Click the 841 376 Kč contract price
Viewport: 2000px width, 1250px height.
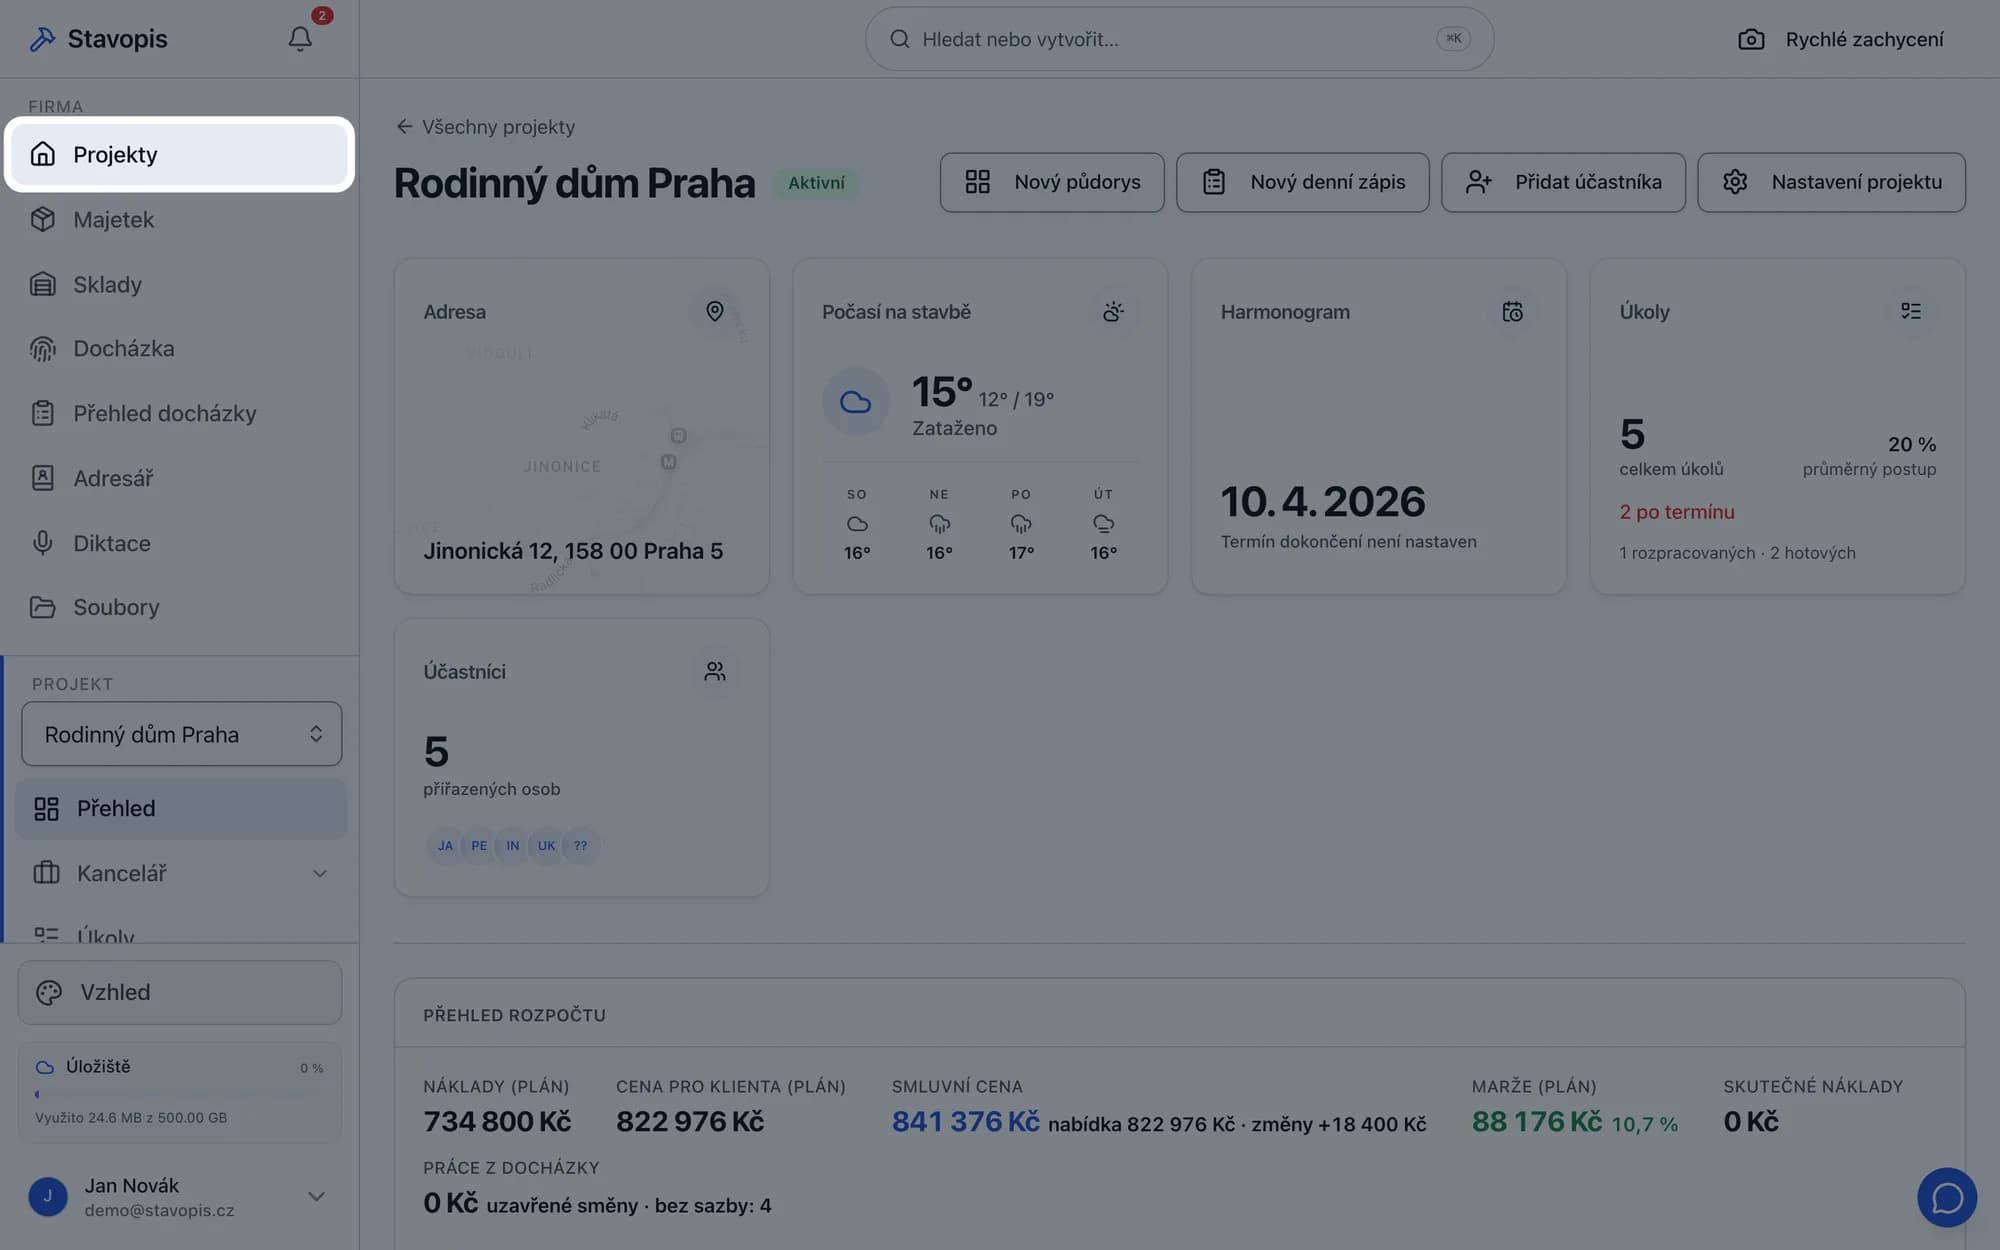click(x=966, y=1122)
